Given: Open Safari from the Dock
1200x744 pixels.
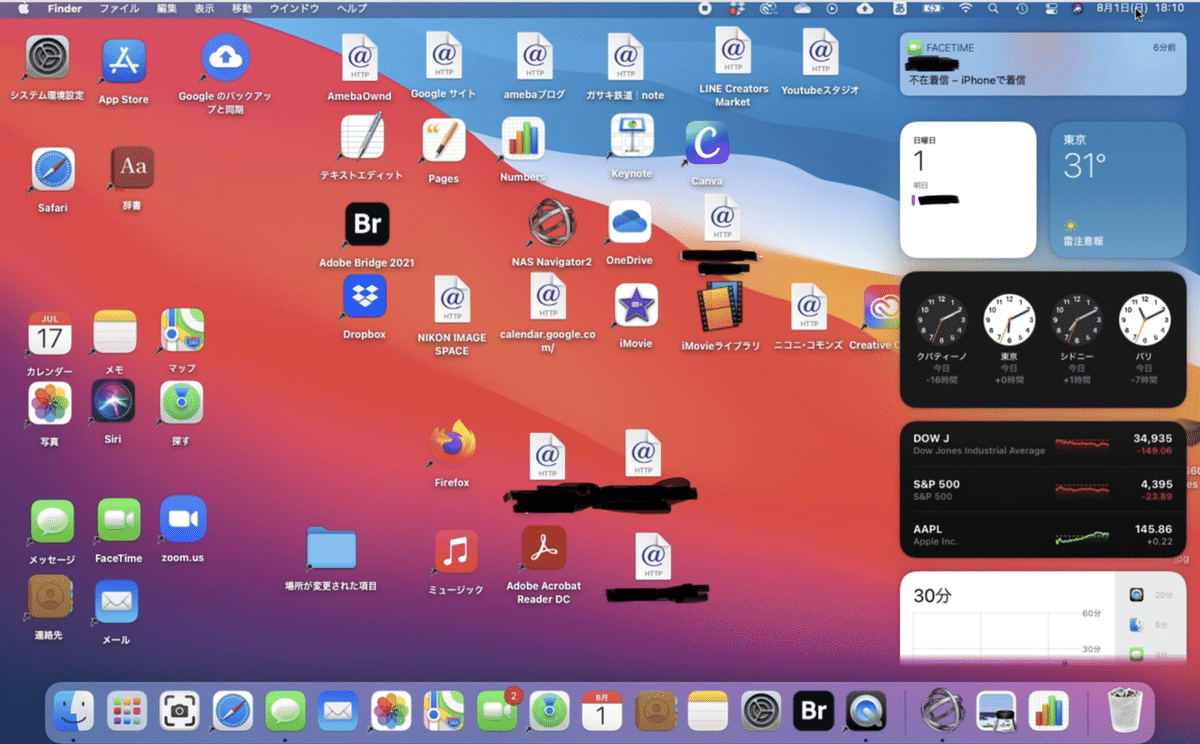Looking at the screenshot, I should (233, 711).
